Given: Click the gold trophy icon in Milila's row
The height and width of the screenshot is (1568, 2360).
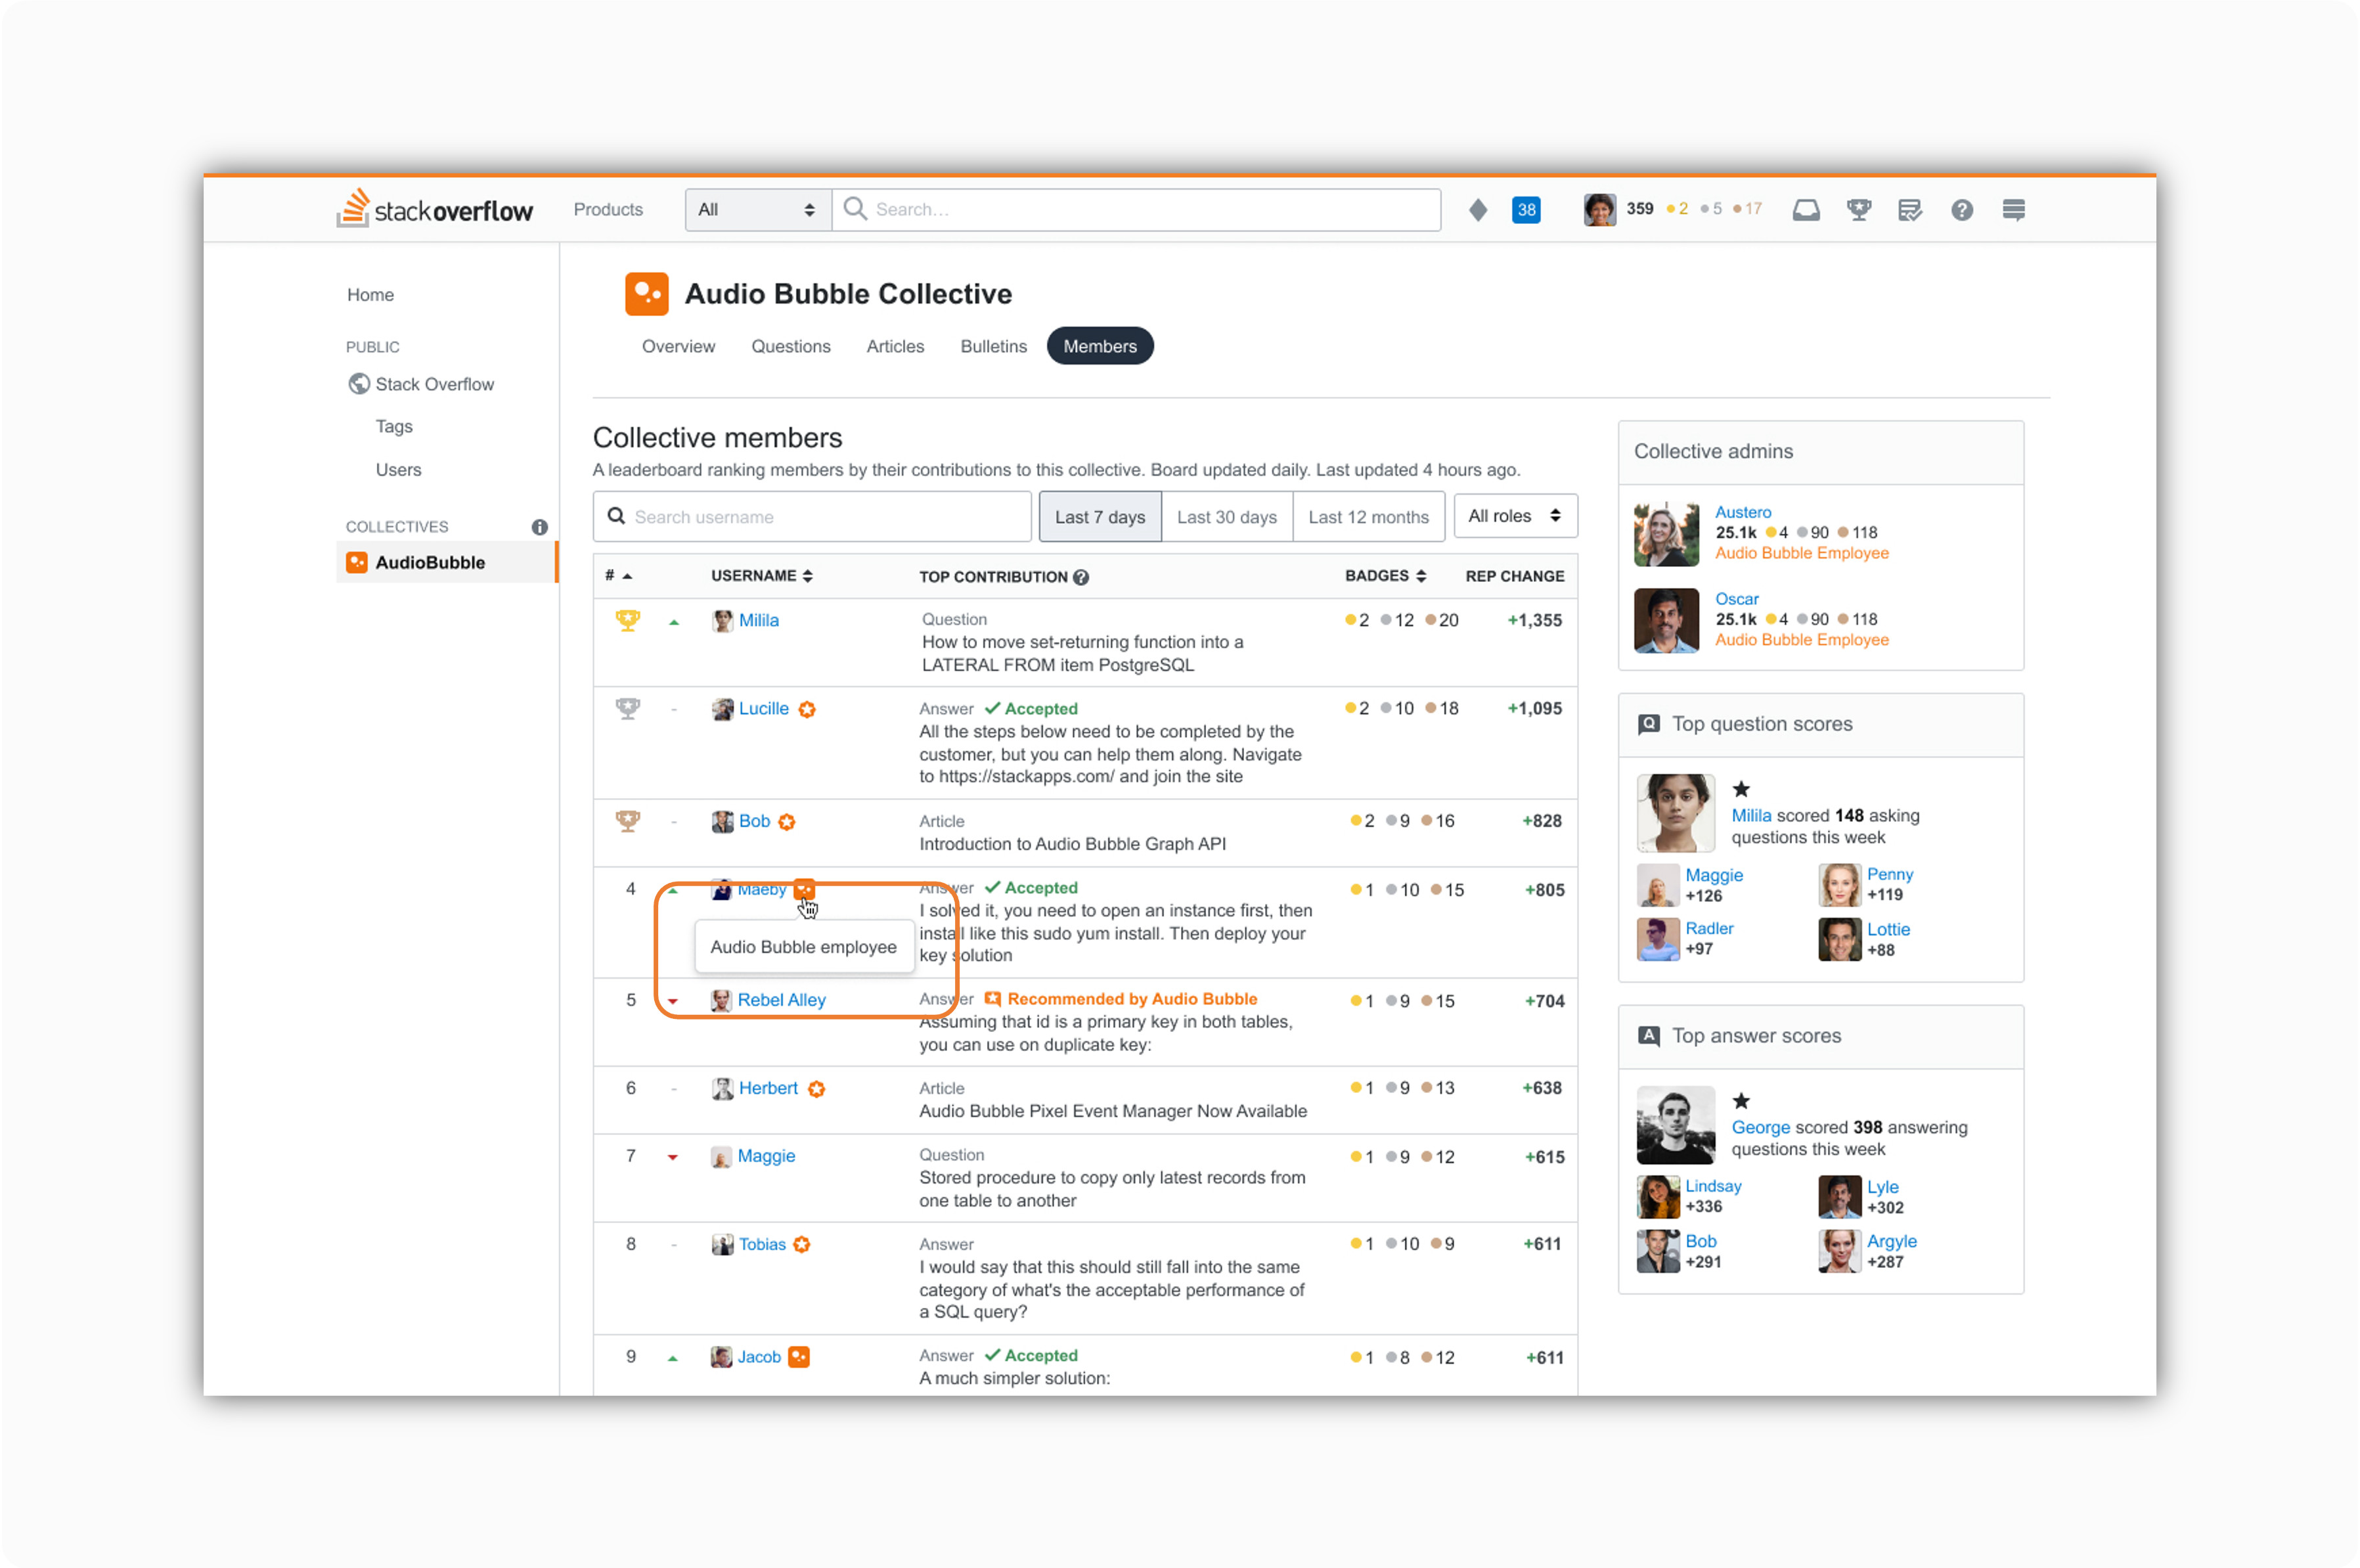Looking at the screenshot, I should (627, 621).
